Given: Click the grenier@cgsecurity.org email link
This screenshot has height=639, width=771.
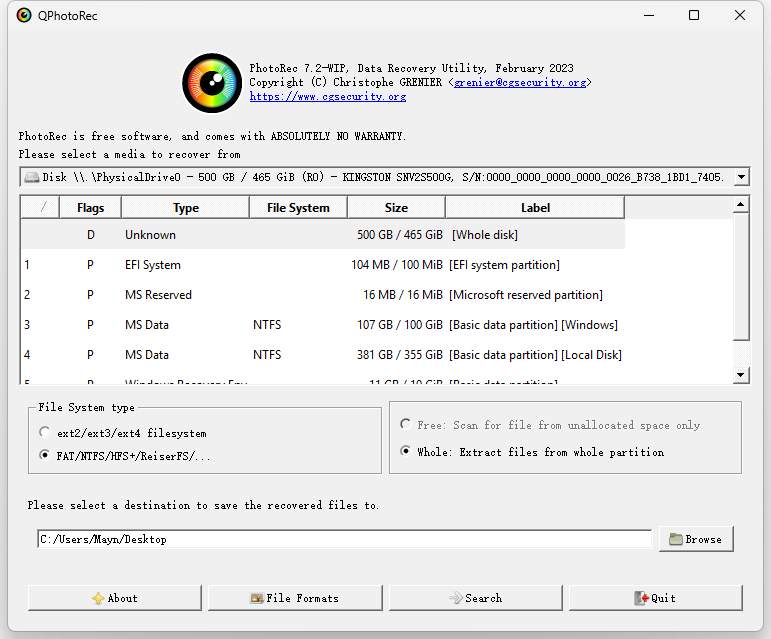Looking at the screenshot, I should tap(519, 83).
